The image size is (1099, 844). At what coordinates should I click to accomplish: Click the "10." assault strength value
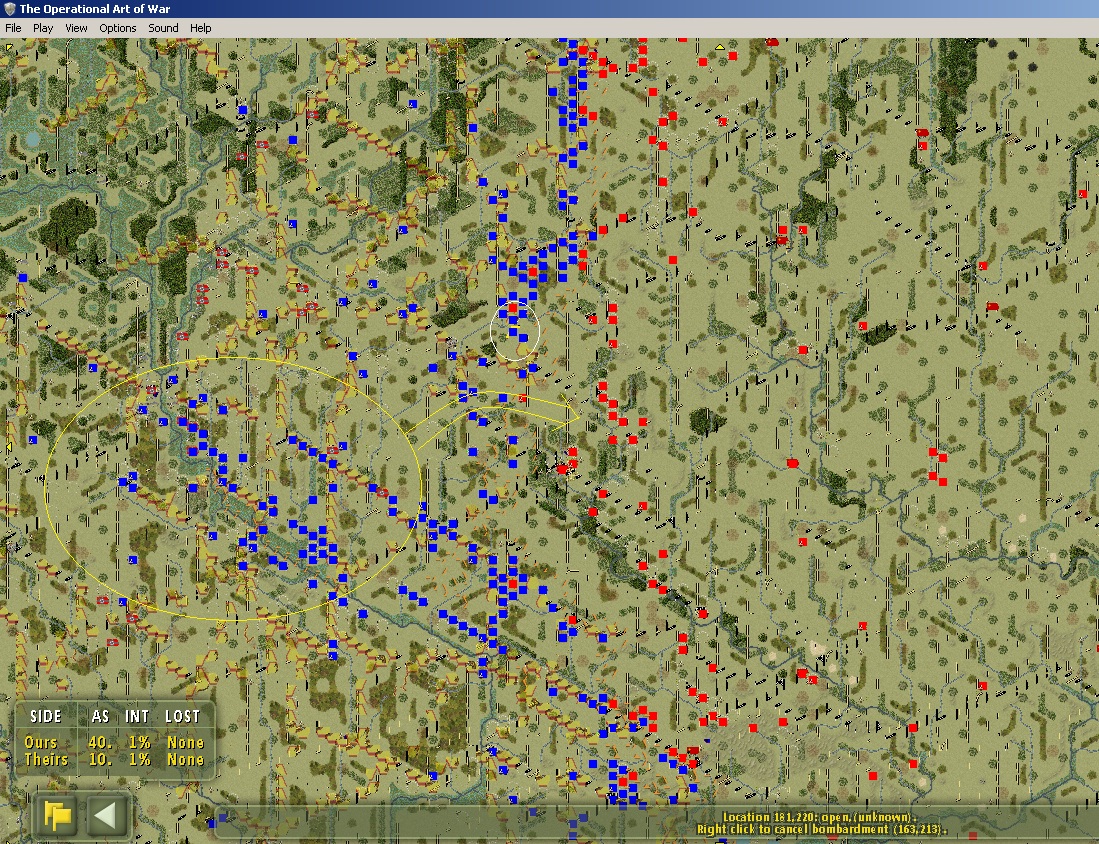pyautogui.click(x=100, y=759)
